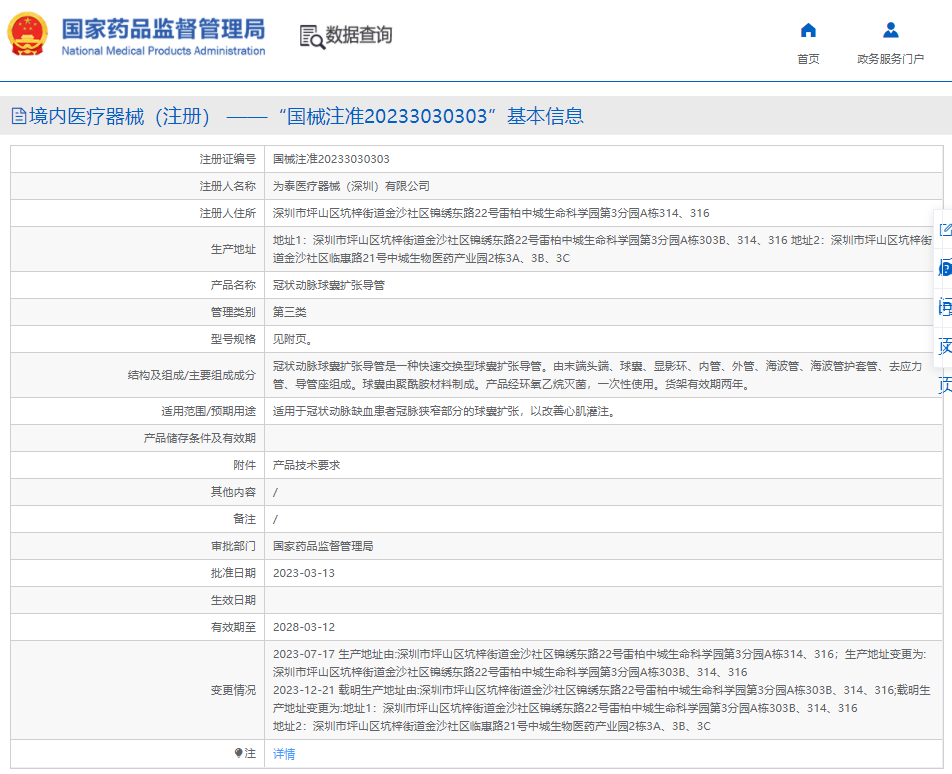Select 为泰医疗器械（深圳）有限公司 text
The image size is (952, 774).
click(351, 186)
